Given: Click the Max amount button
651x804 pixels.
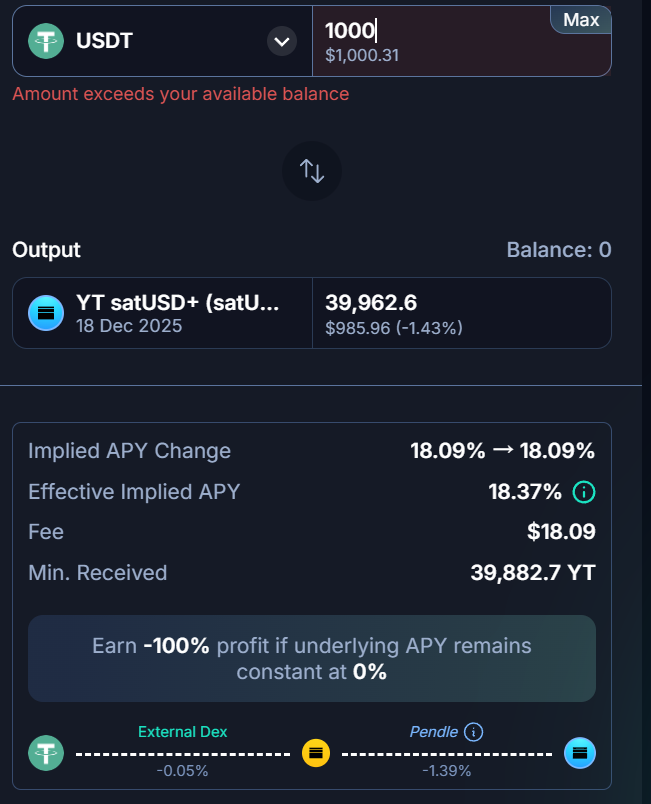Looking at the screenshot, I should tap(581, 19).
